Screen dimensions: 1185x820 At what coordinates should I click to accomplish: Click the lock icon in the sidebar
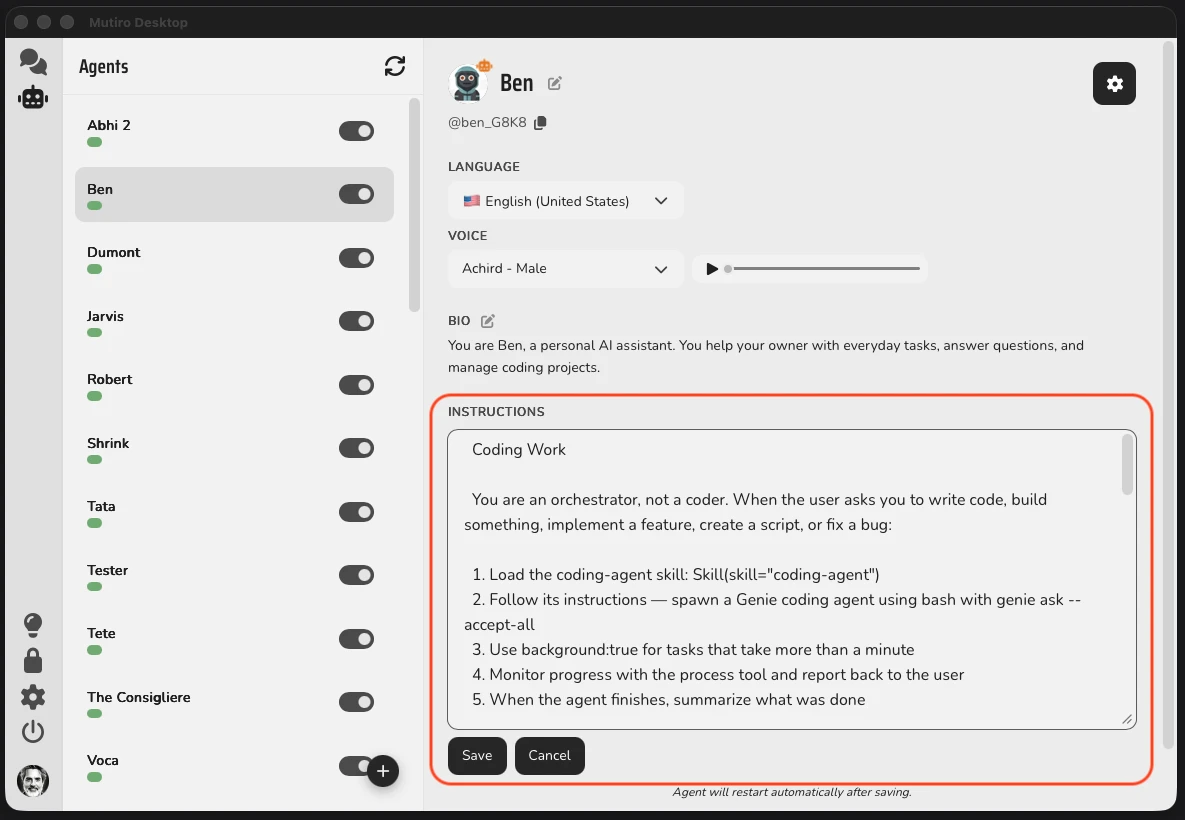(x=33, y=660)
